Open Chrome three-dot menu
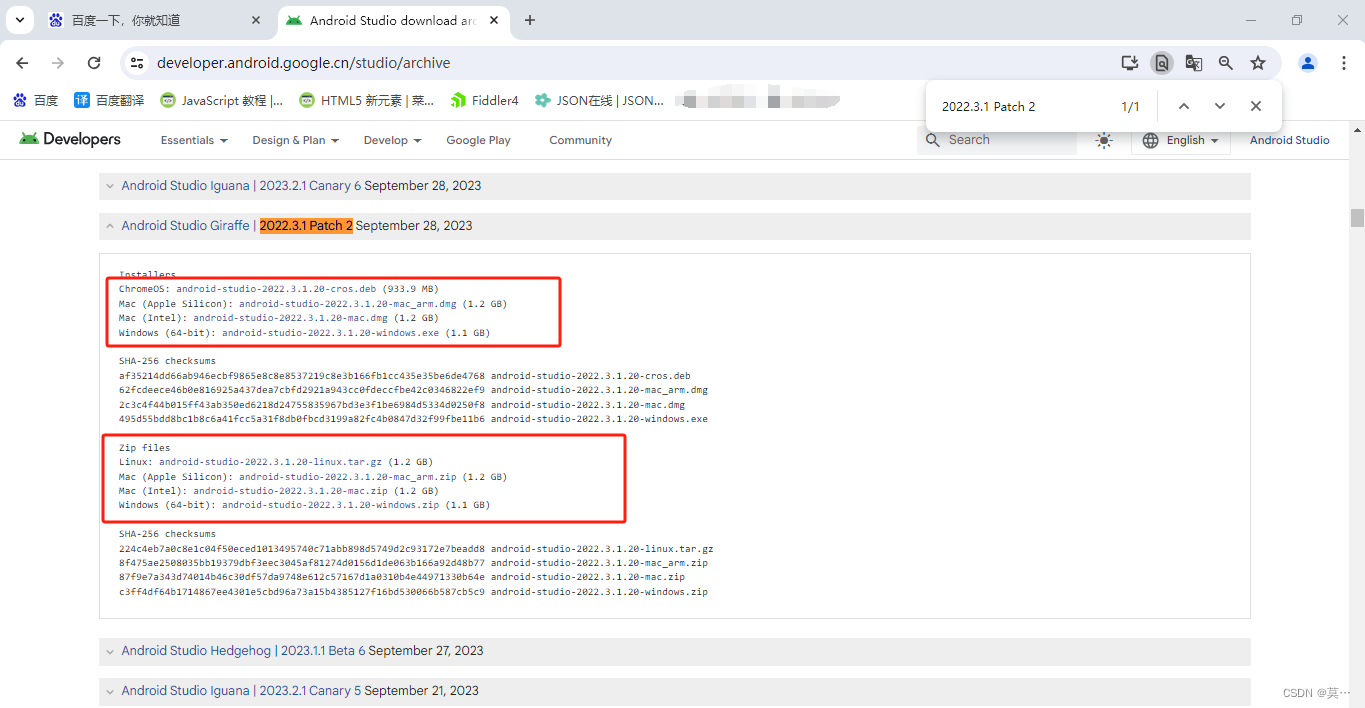This screenshot has height=708, width=1365. [1343, 63]
